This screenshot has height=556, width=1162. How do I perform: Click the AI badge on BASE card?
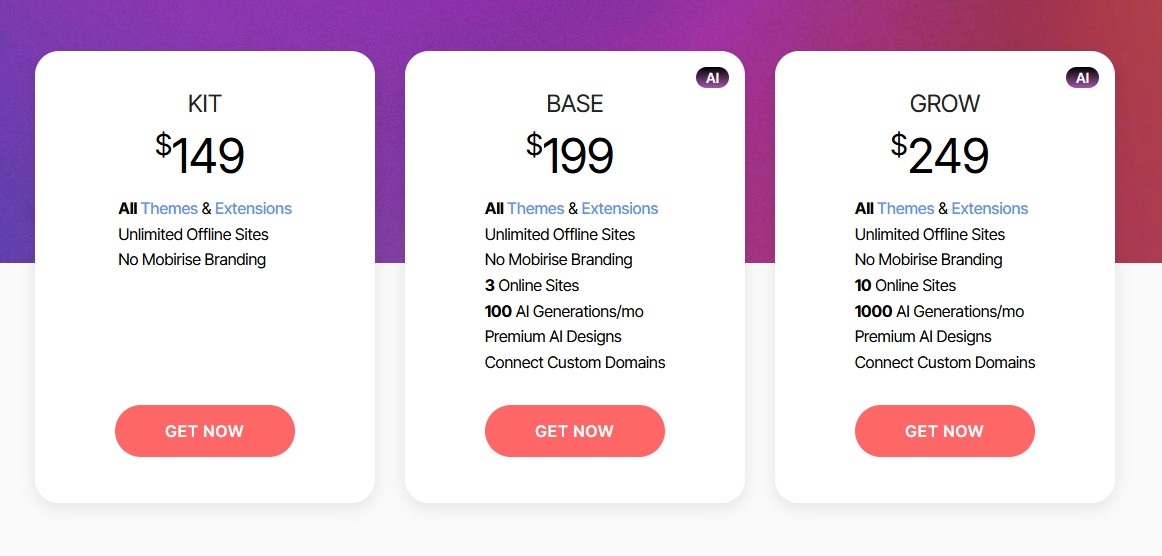coord(712,78)
